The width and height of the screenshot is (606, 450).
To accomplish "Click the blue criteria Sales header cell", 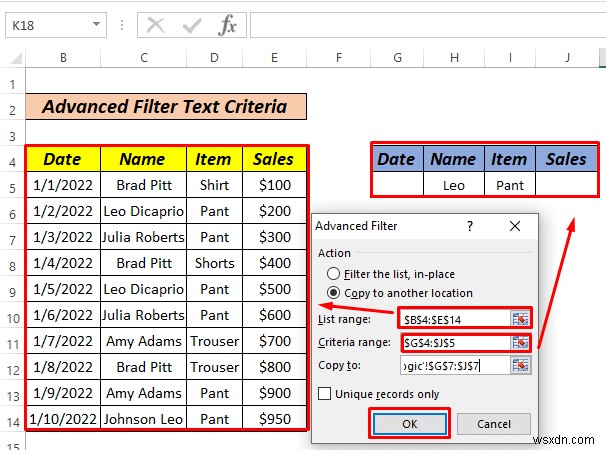I will coord(567,159).
